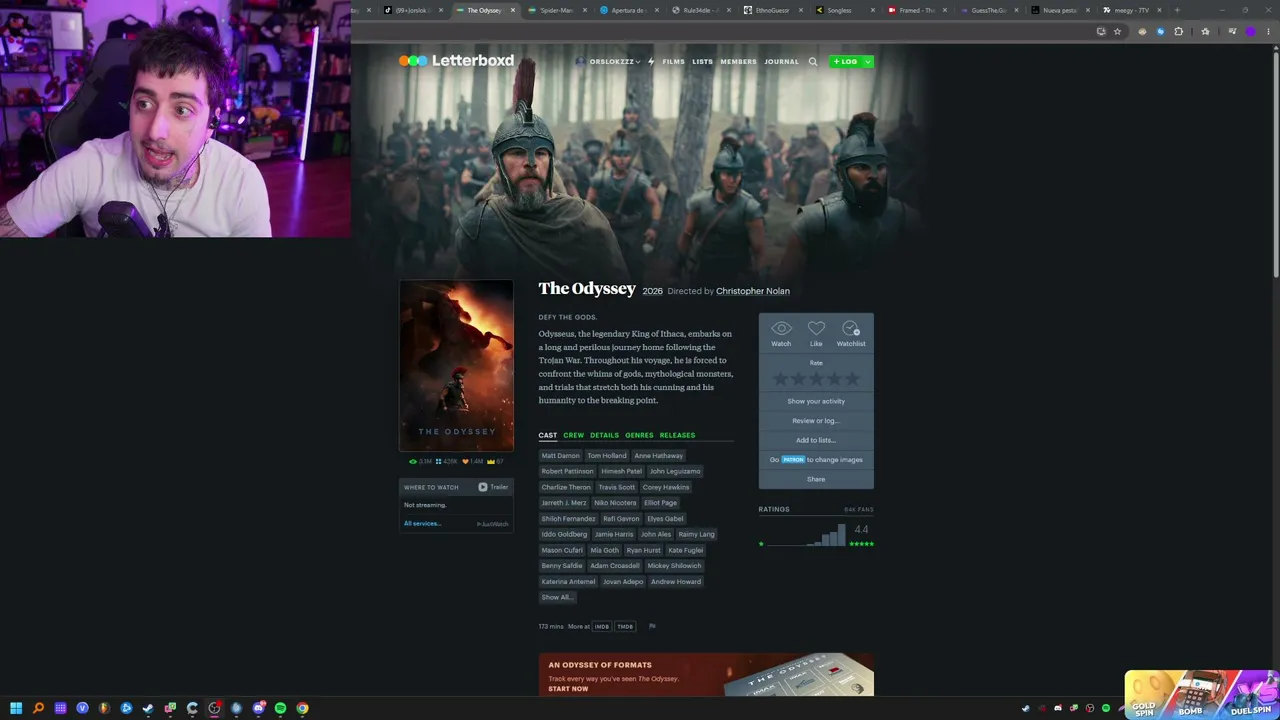Image resolution: width=1280 pixels, height=720 pixels.
Task: Click the Share button
Action: click(816, 479)
